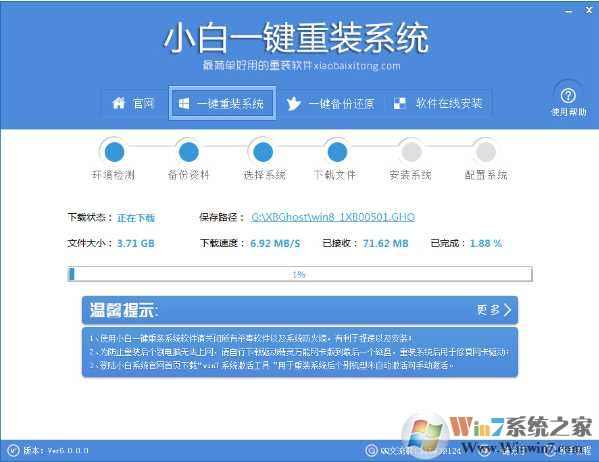Click the 选择系统 step circle

tap(263, 152)
